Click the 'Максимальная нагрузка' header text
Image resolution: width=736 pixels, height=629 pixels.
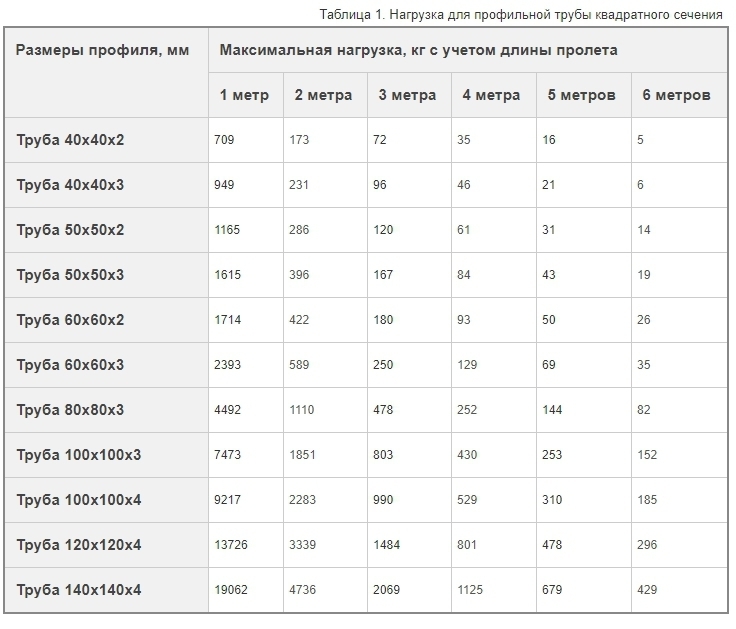pyautogui.click(x=418, y=50)
